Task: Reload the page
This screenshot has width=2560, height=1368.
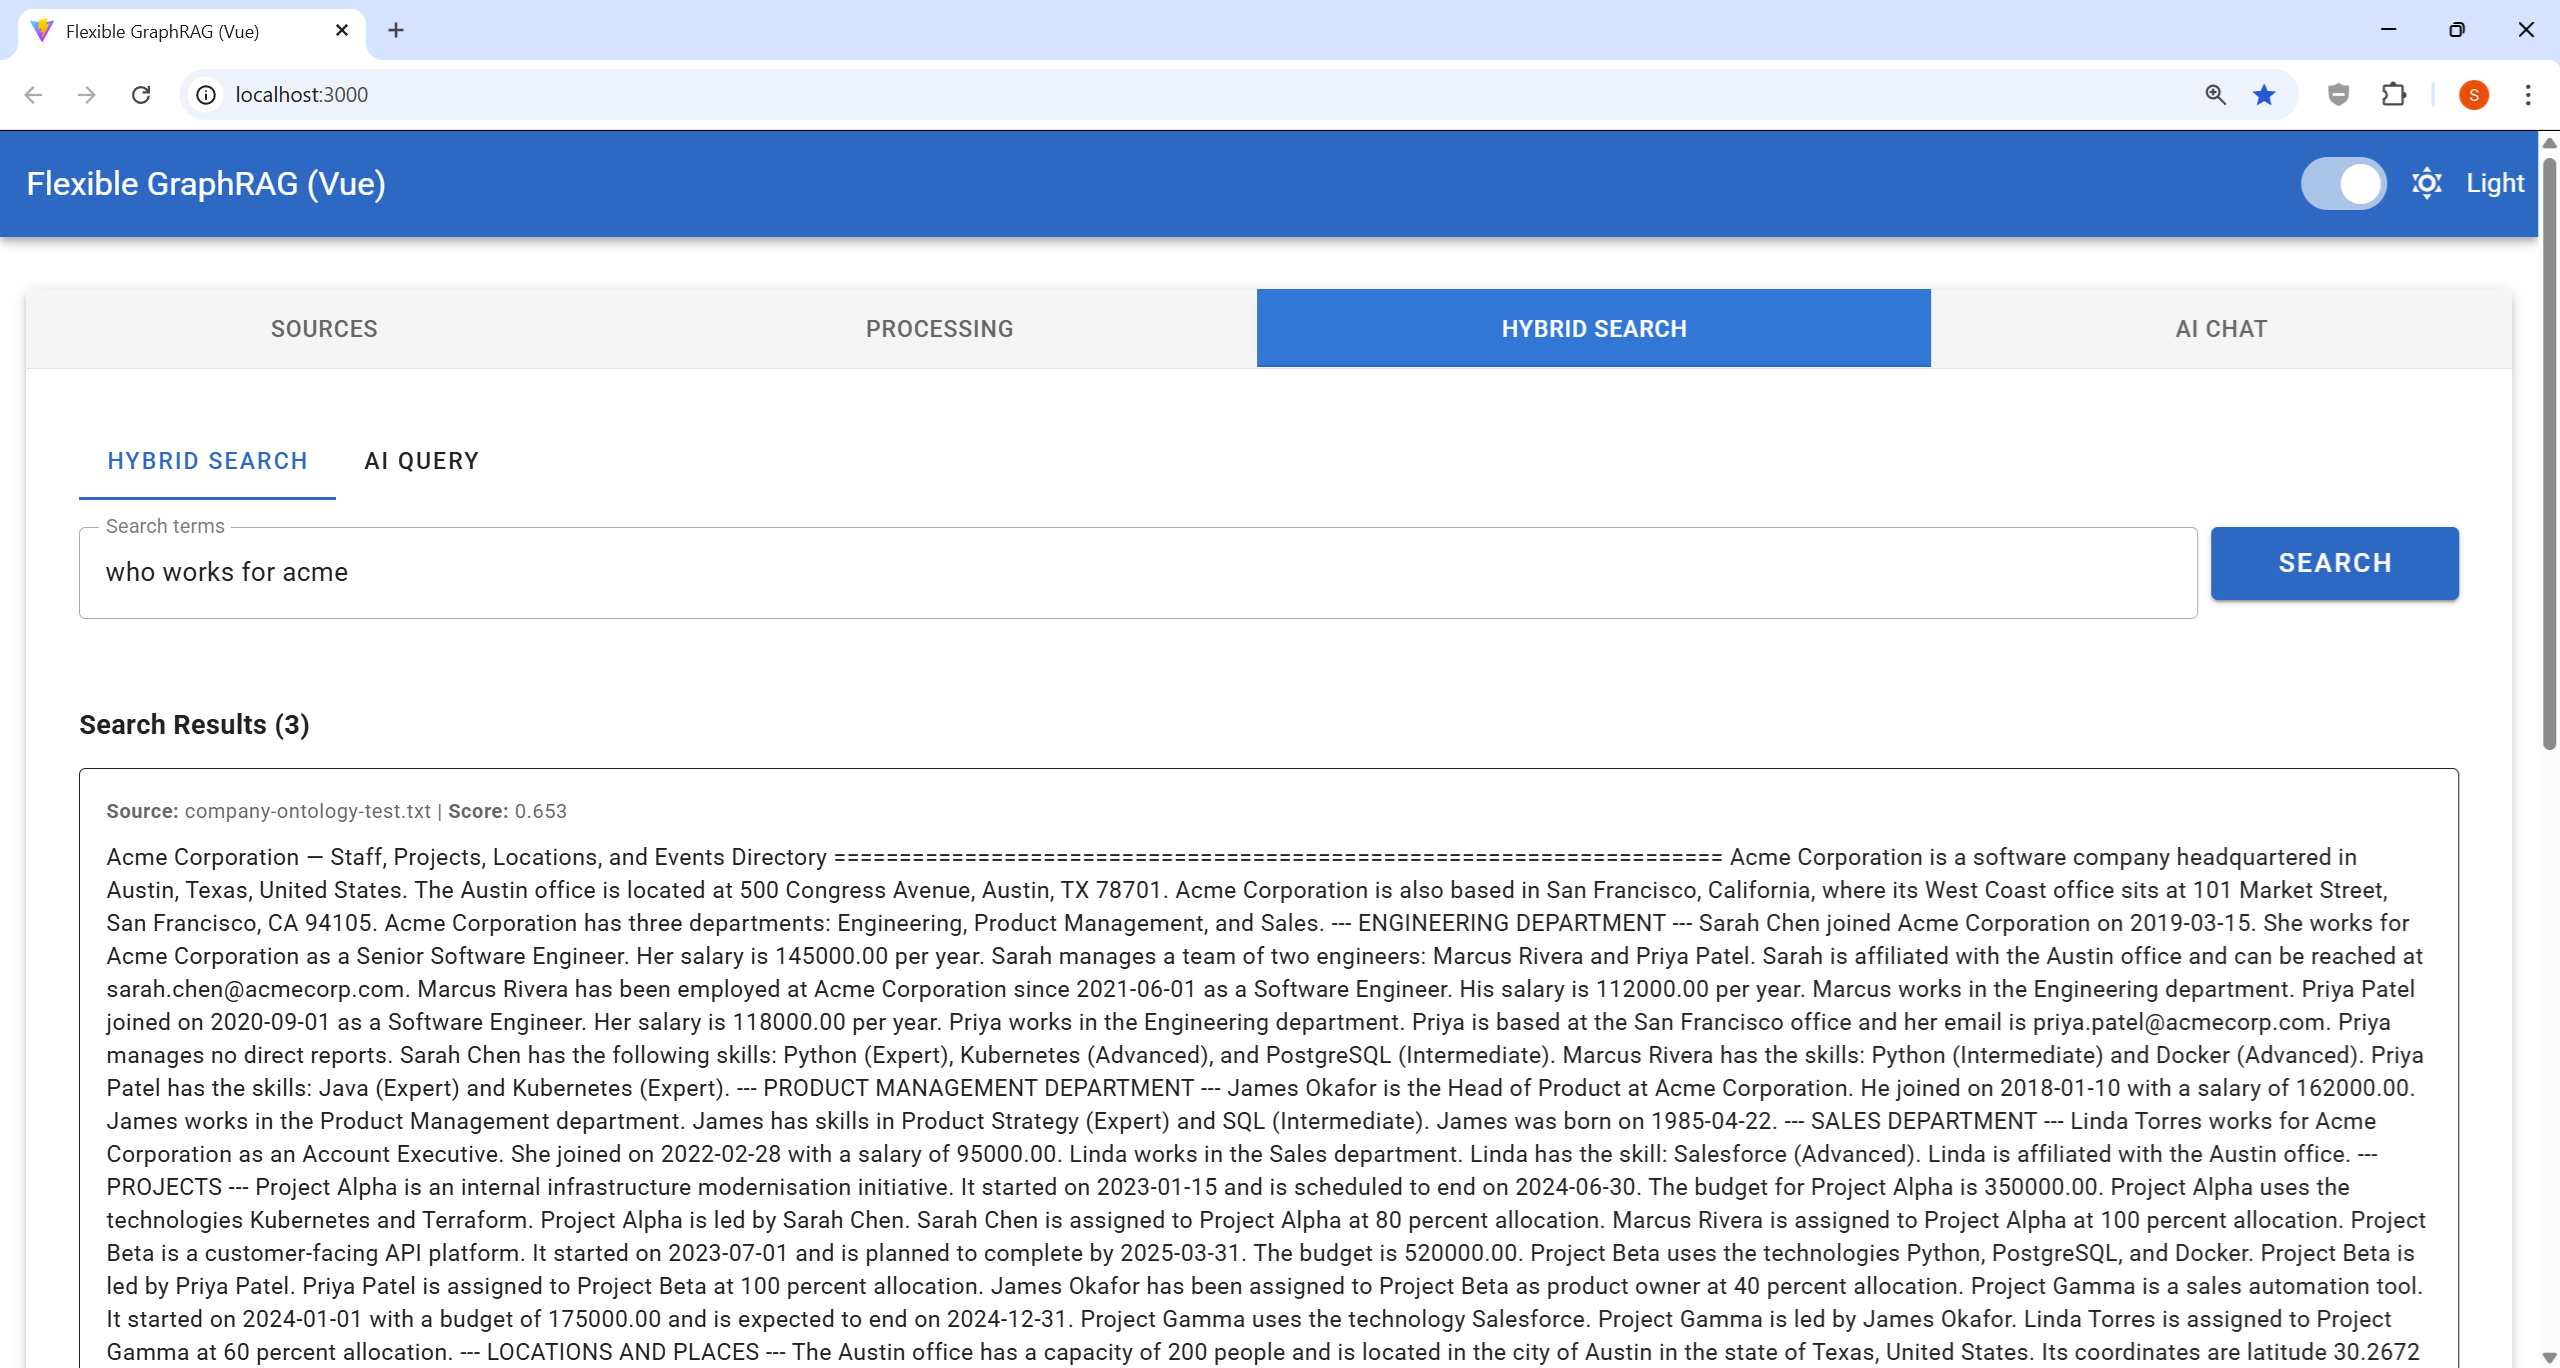Action: (x=141, y=95)
